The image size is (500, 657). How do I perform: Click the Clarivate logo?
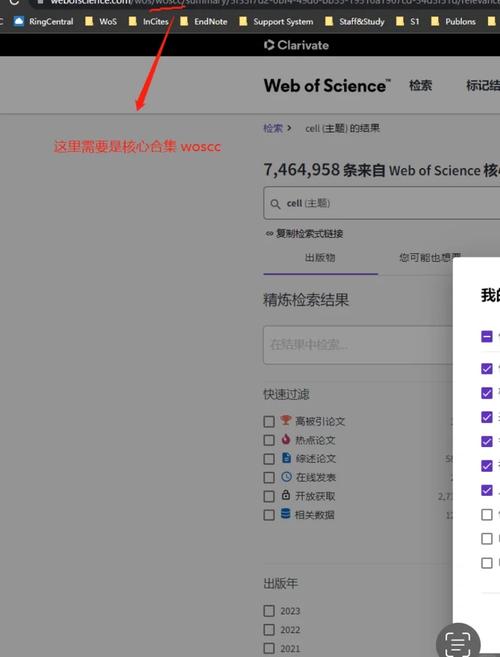point(296,45)
